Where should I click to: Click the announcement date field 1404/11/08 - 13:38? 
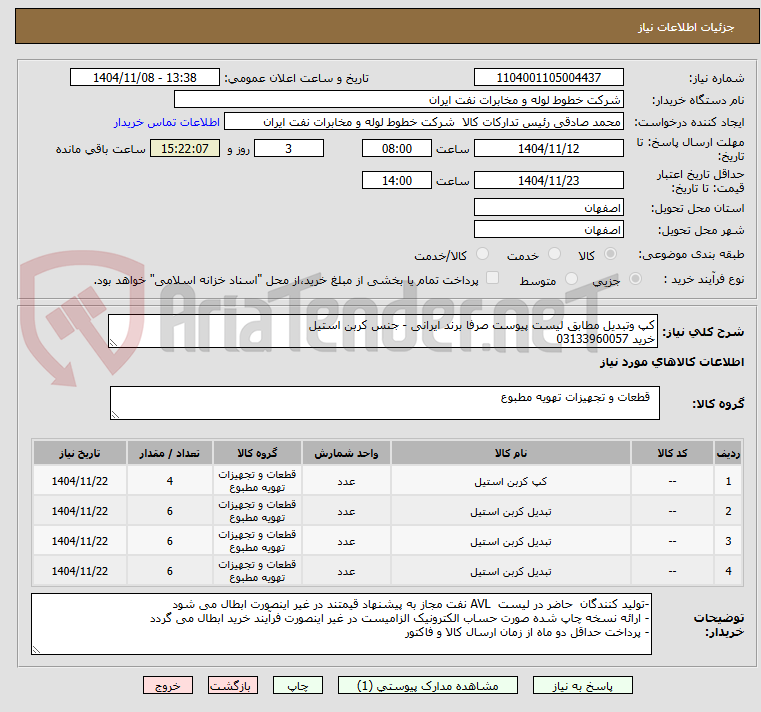145,78
